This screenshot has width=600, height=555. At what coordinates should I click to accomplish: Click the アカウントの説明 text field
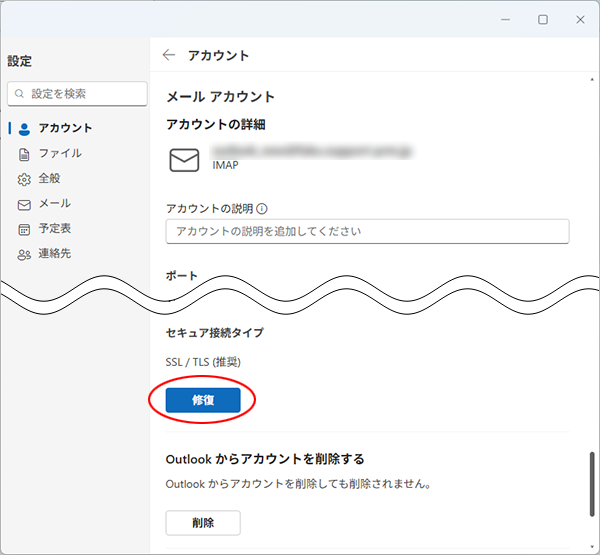(367, 231)
